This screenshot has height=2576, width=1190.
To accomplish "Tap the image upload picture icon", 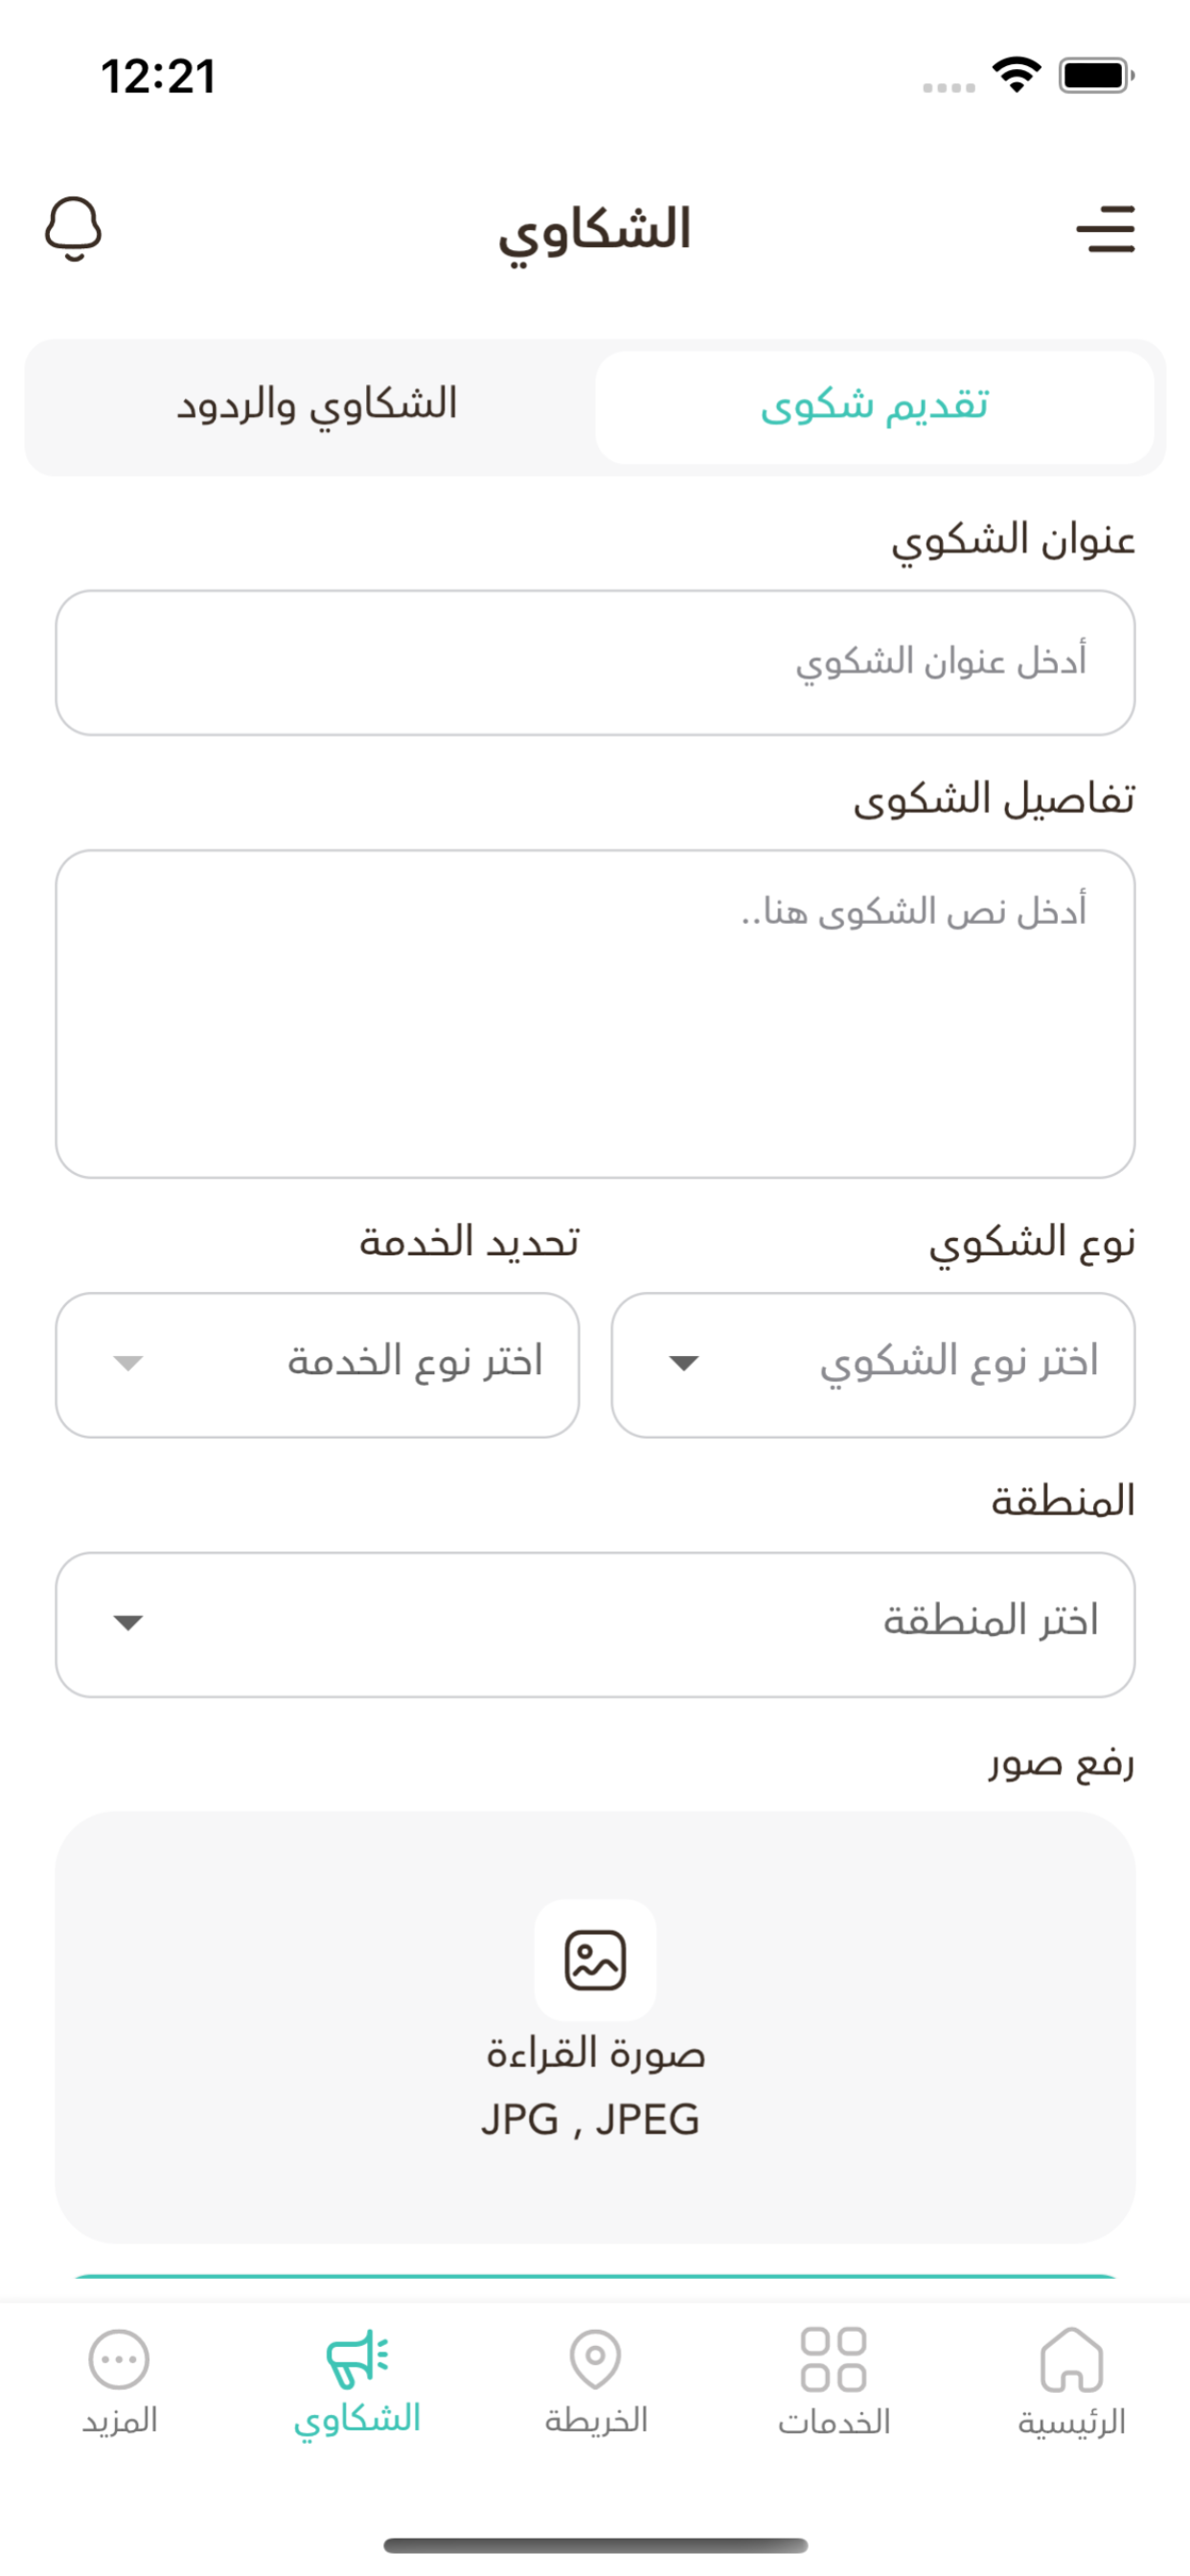I will pyautogui.click(x=595, y=1959).
